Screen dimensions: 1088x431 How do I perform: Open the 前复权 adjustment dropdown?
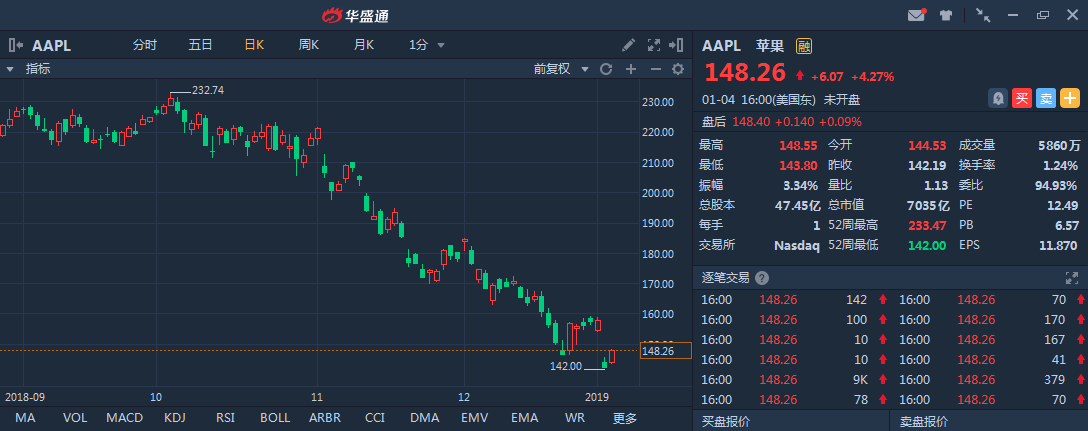coord(561,69)
